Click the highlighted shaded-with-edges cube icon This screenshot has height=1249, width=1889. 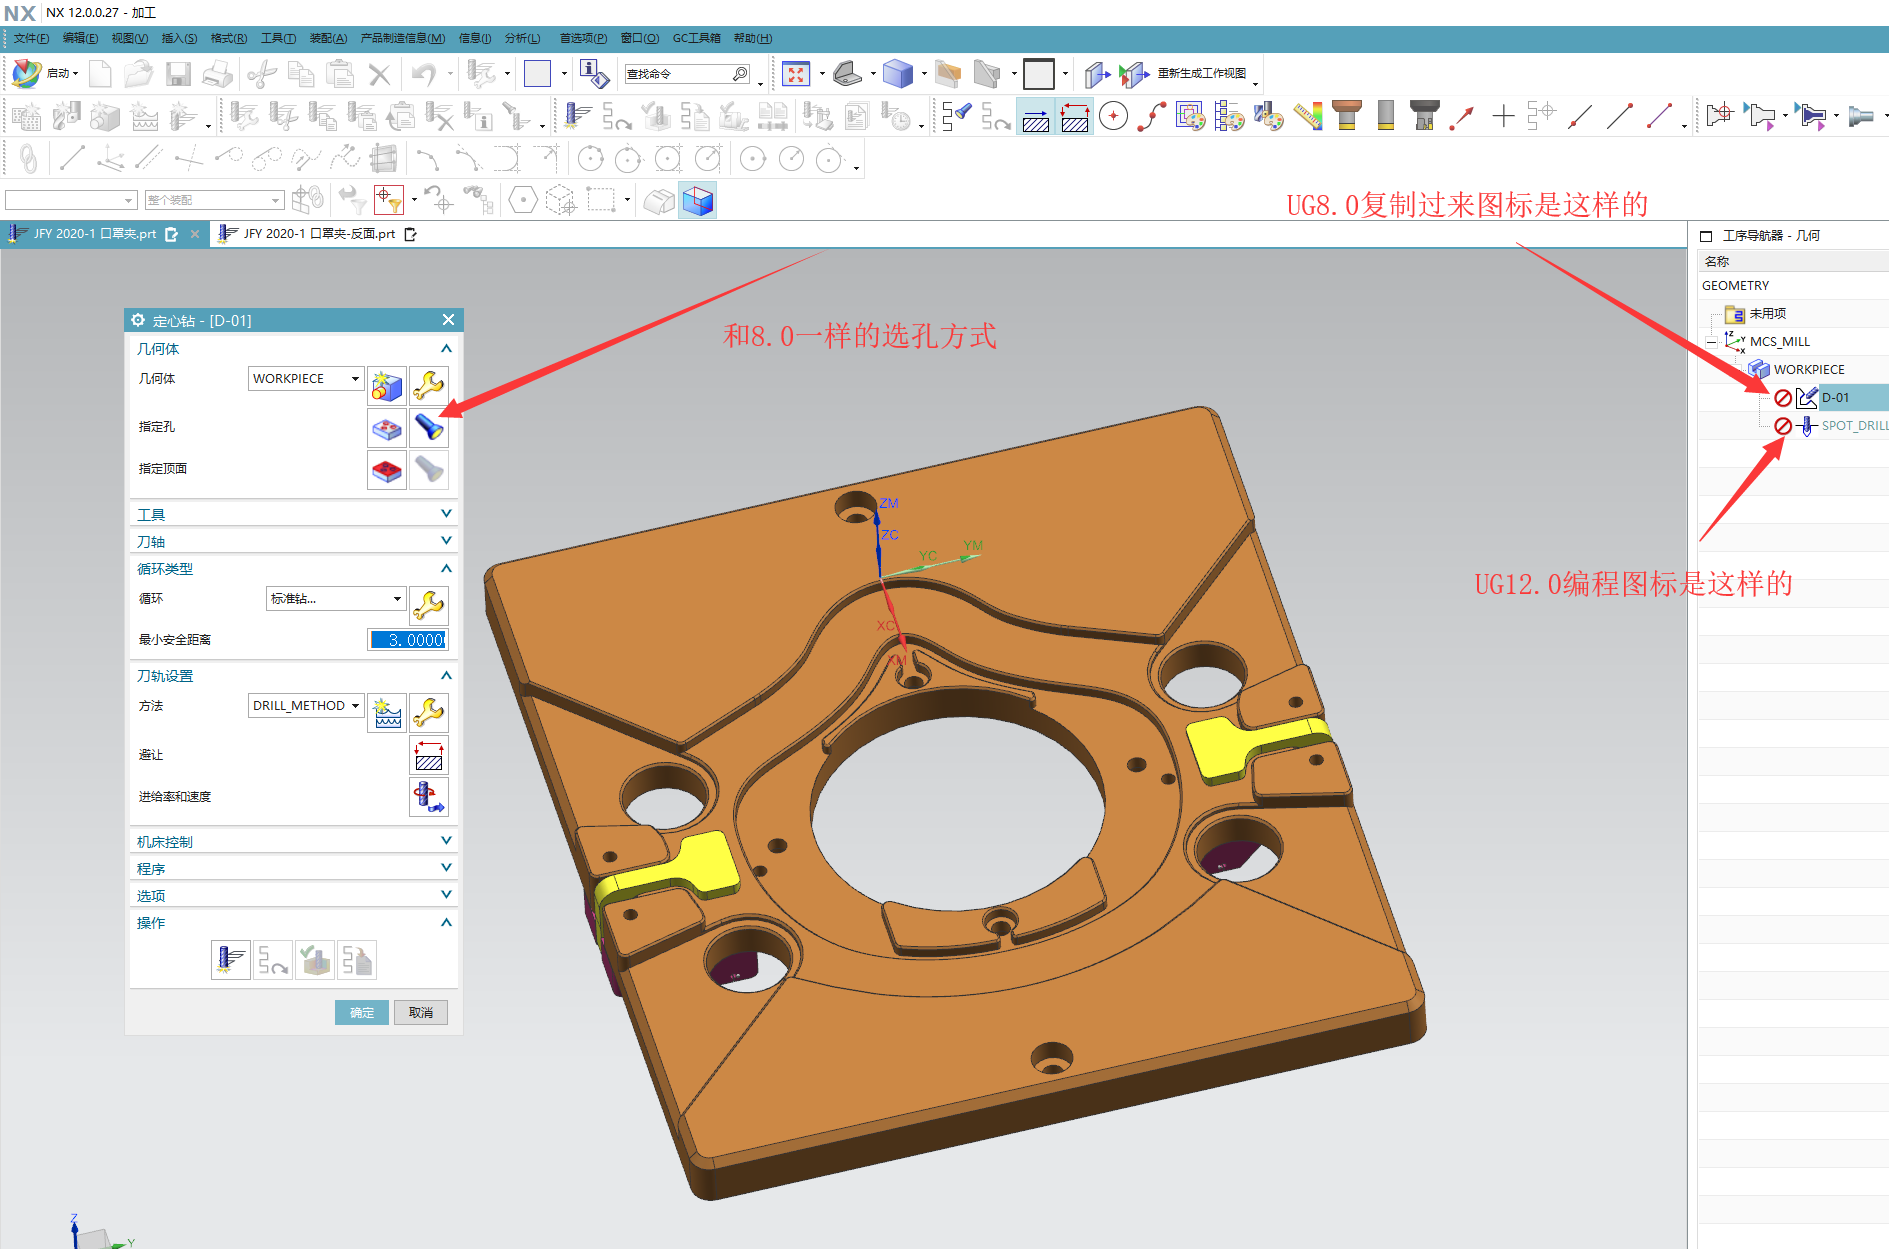click(698, 200)
